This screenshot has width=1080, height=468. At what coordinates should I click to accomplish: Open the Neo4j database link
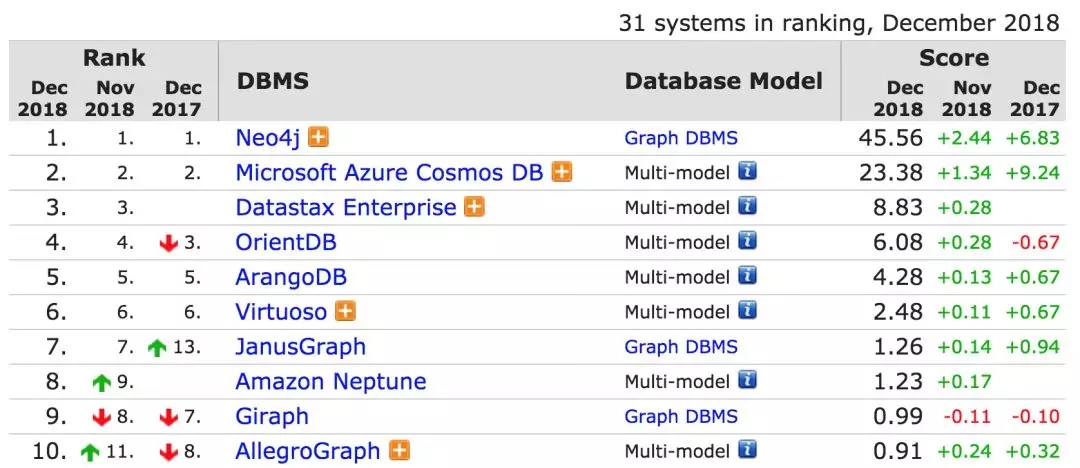pos(268,138)
